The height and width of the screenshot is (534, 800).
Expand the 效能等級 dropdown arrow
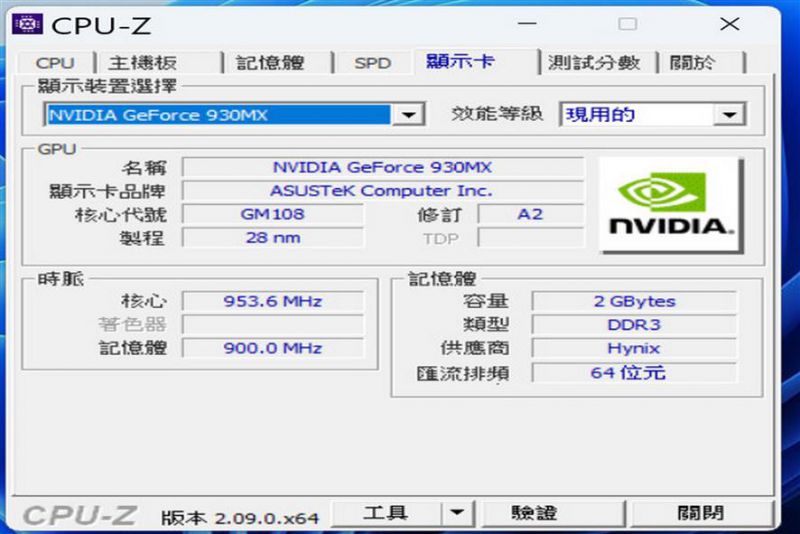[730, 115]
